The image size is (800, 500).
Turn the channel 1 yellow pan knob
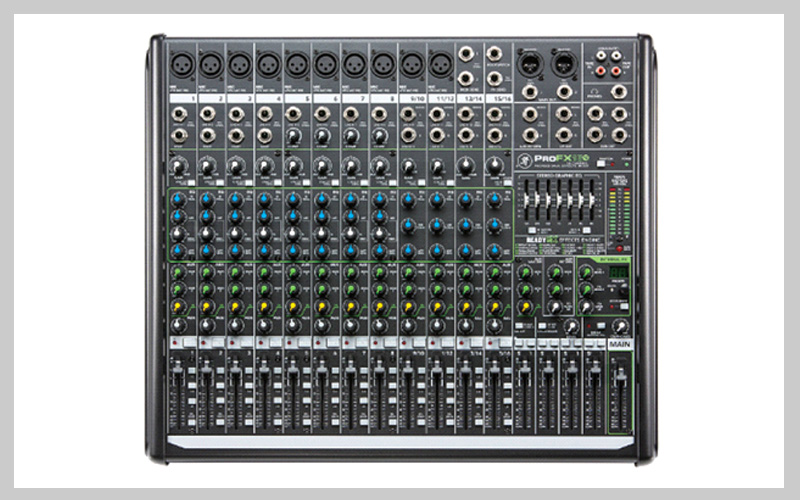coord(178,306)
